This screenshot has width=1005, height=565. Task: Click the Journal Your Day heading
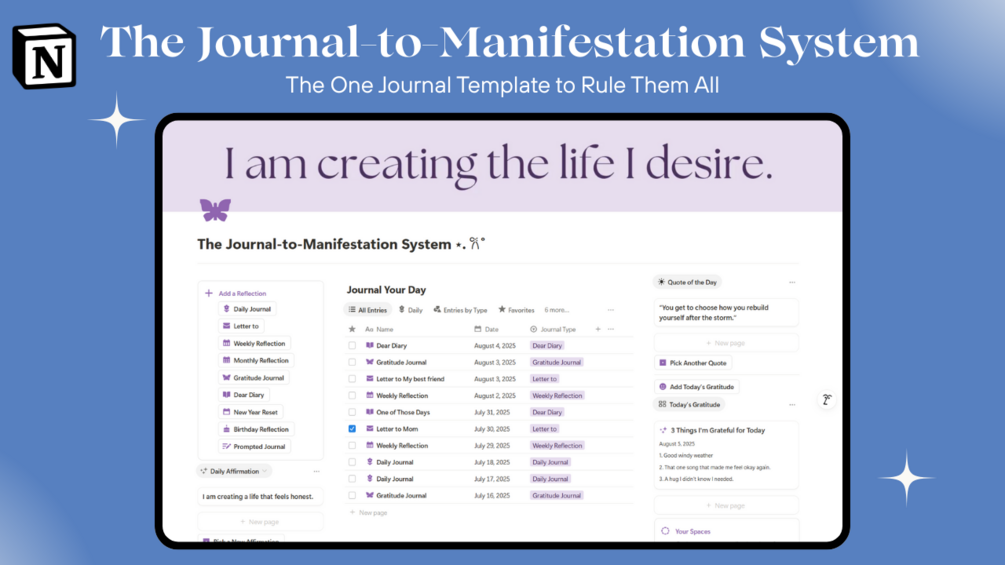click(x=386, y=290)
